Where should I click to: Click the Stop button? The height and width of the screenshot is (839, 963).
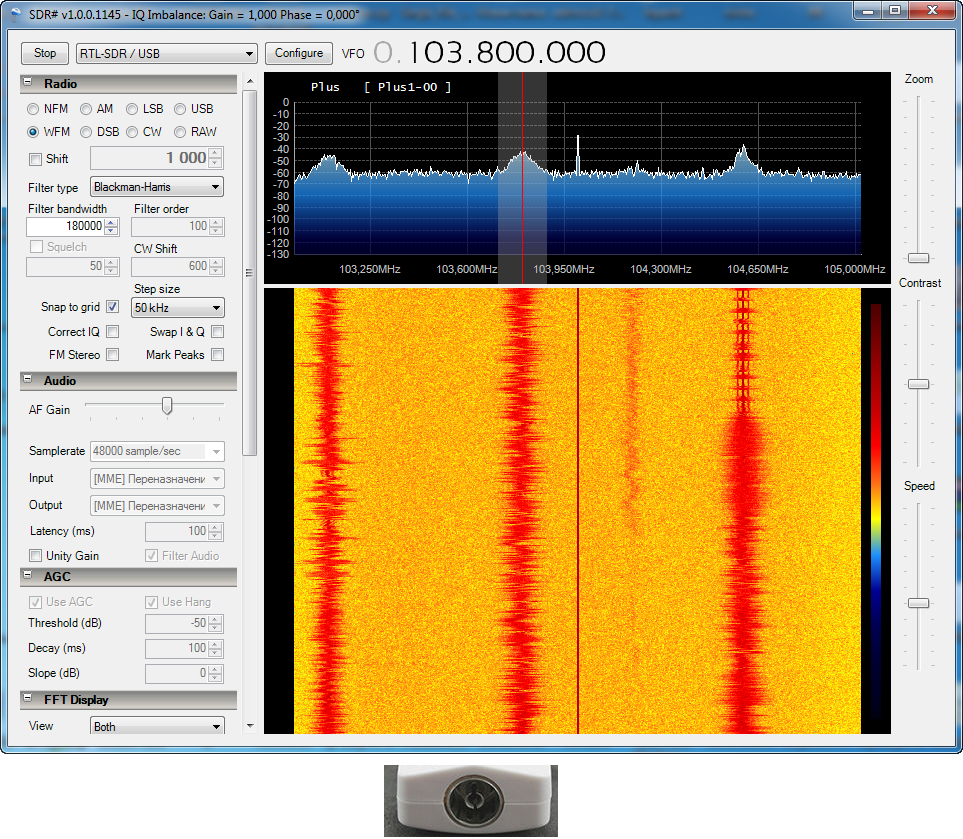pyautogui.click(x=44, y=53)
